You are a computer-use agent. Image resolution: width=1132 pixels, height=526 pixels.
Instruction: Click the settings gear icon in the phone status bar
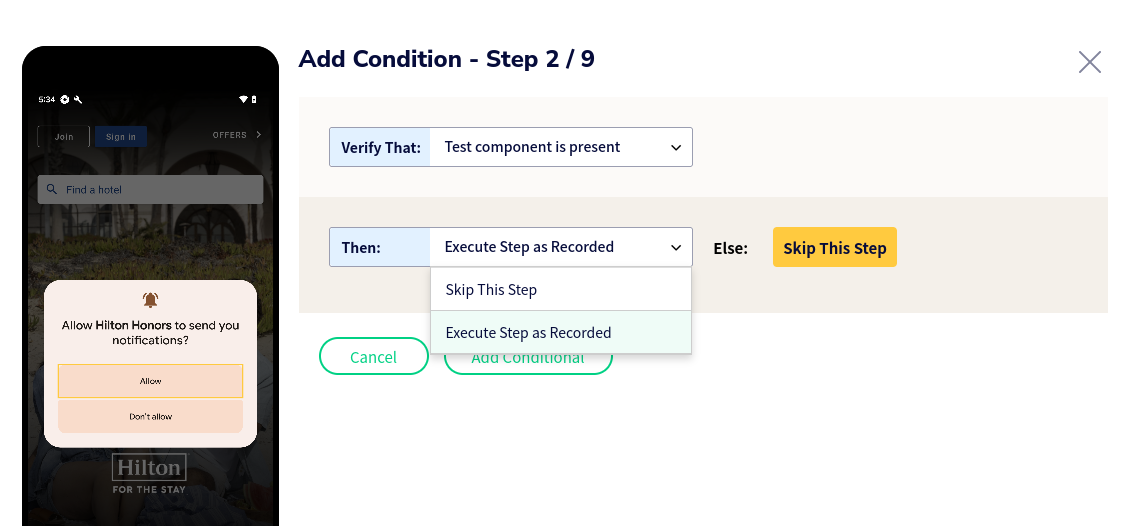[65, 100]
